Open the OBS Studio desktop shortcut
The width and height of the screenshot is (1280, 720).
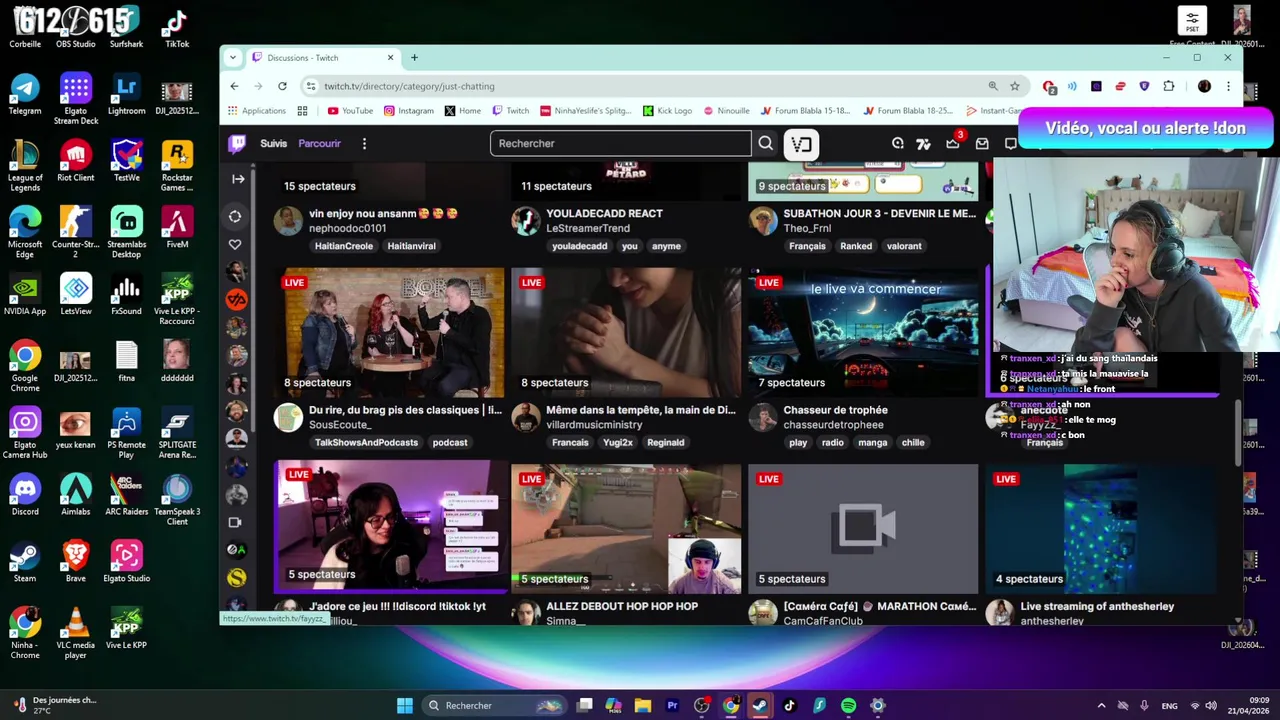pos(76,28)
